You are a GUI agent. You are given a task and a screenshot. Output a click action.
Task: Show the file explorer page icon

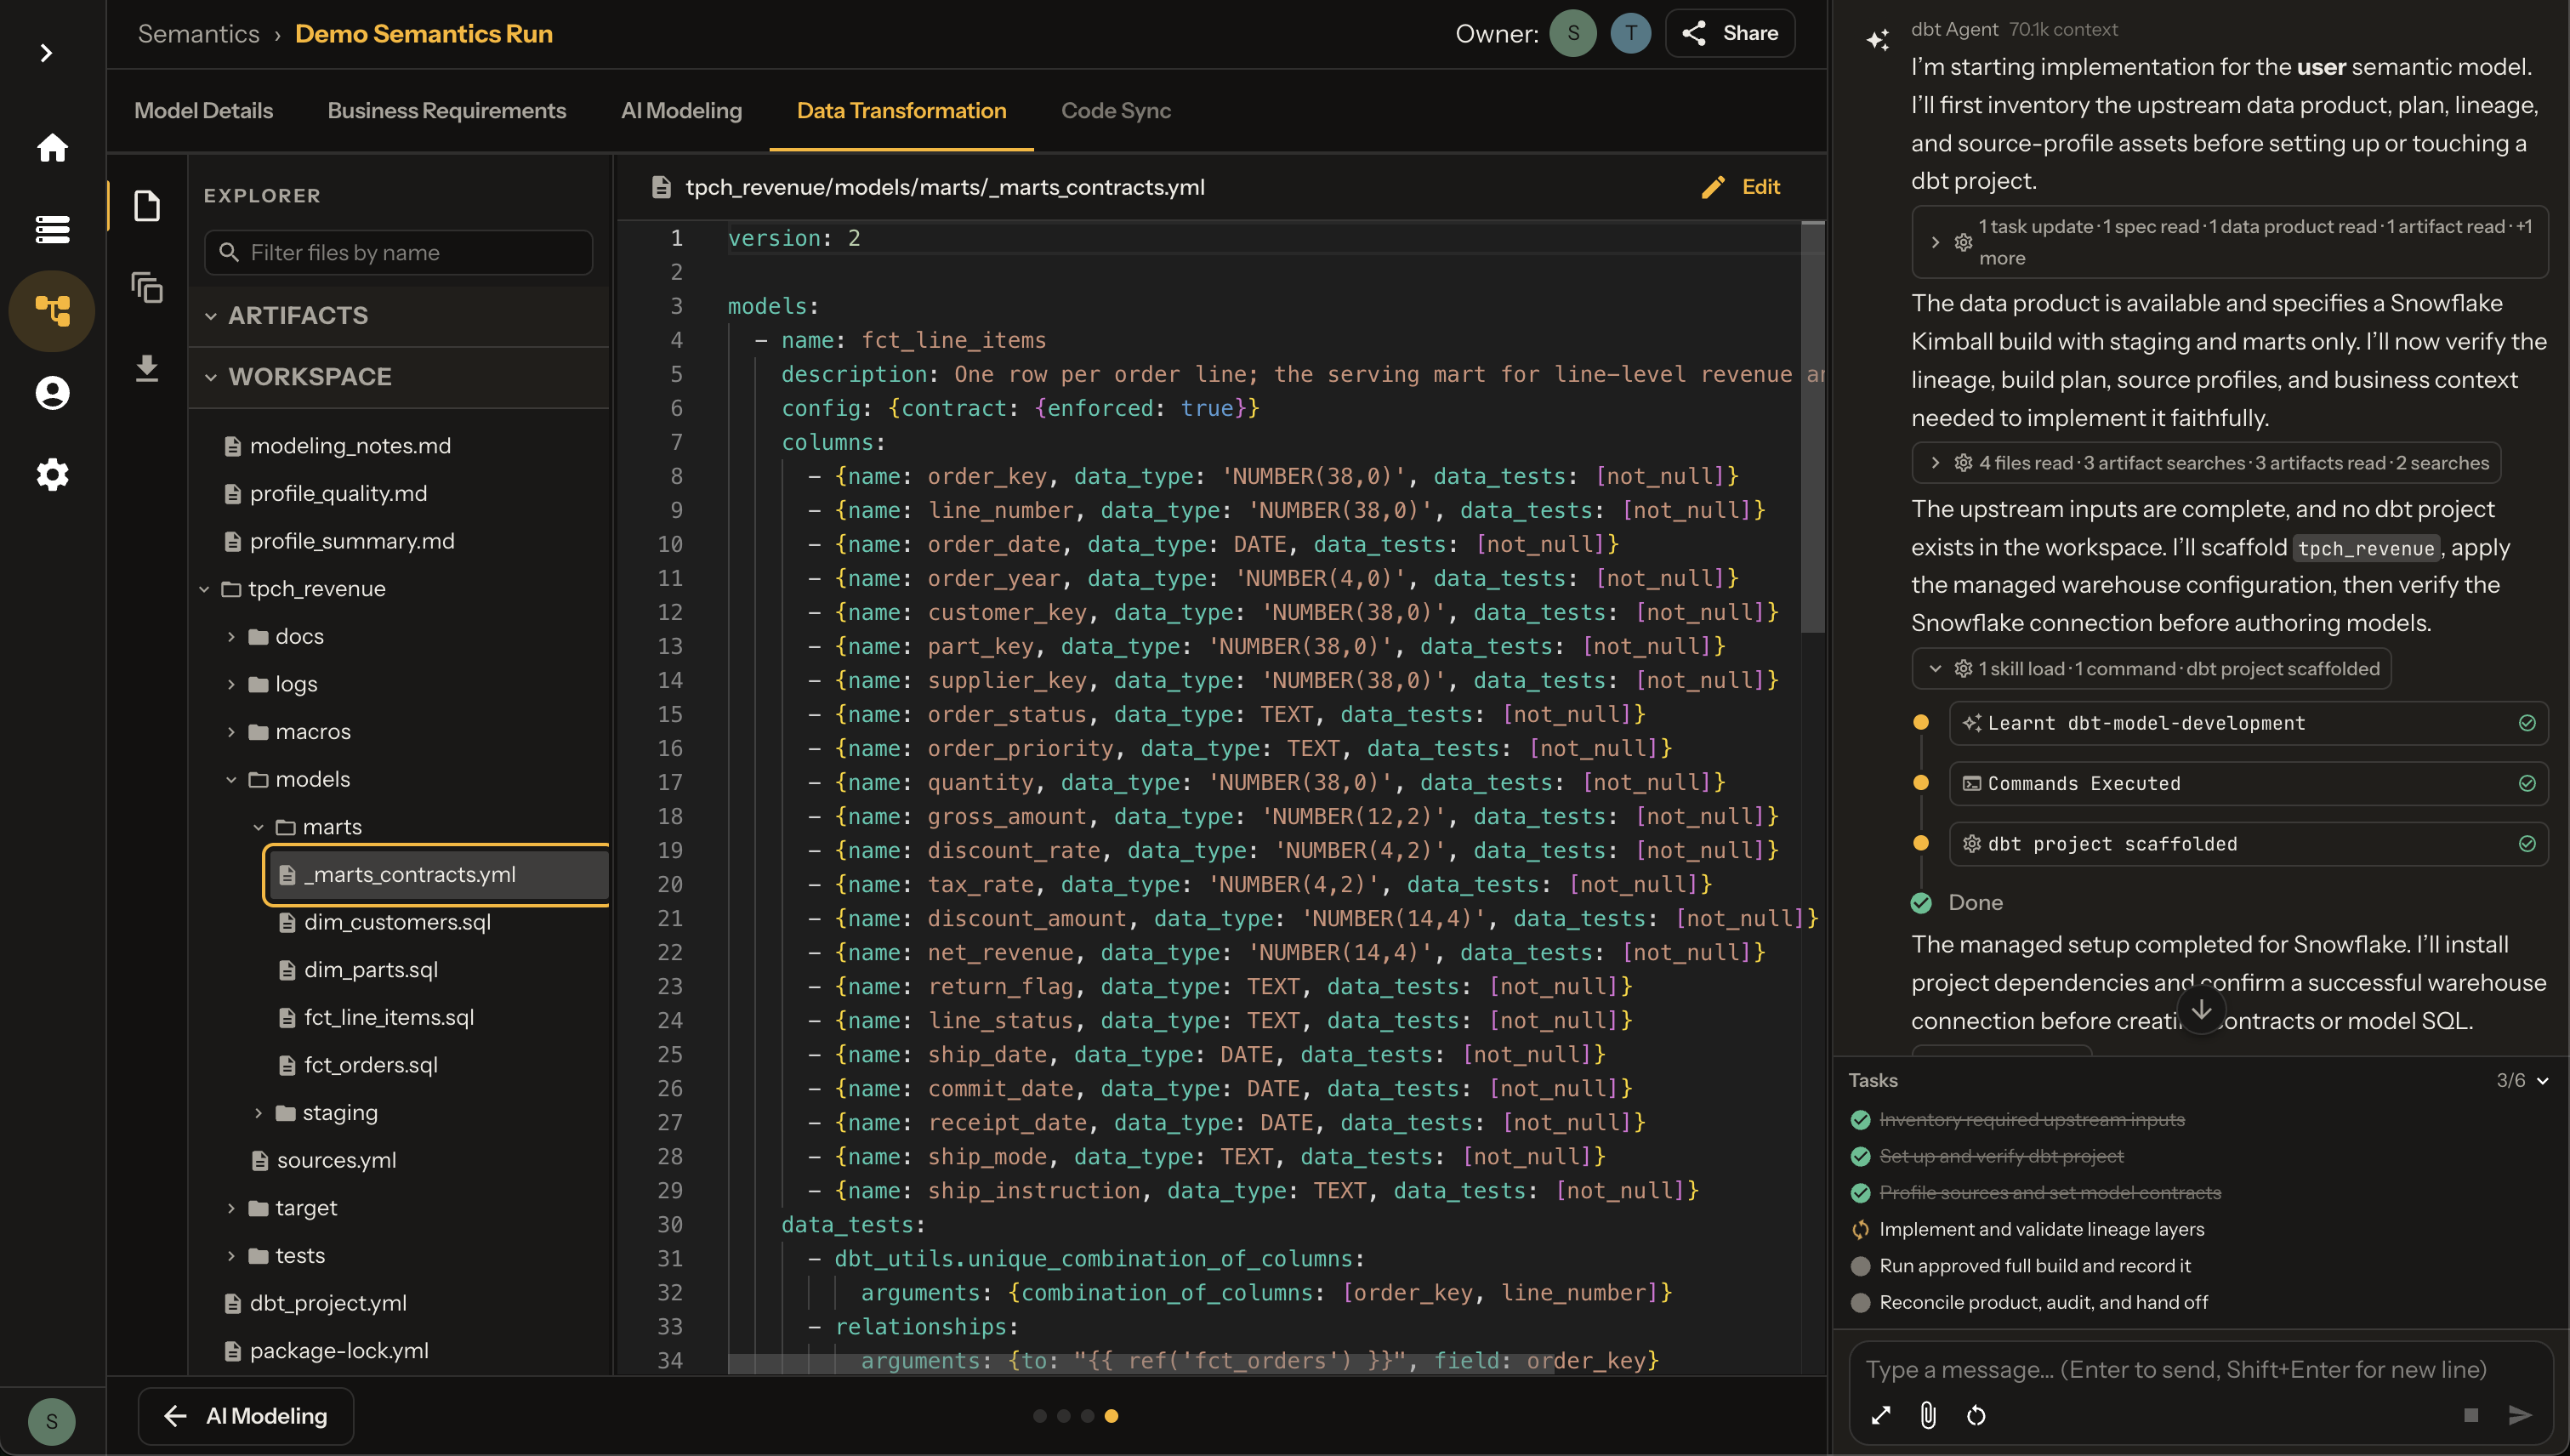point(147,206)
